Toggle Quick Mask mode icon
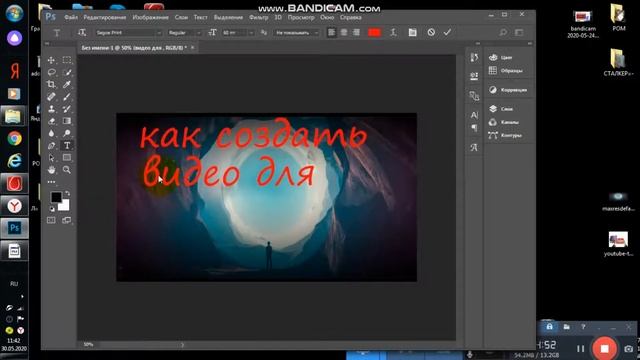This screenshot has width=640, height=360. pyautogui.click(x=51, y=220)
